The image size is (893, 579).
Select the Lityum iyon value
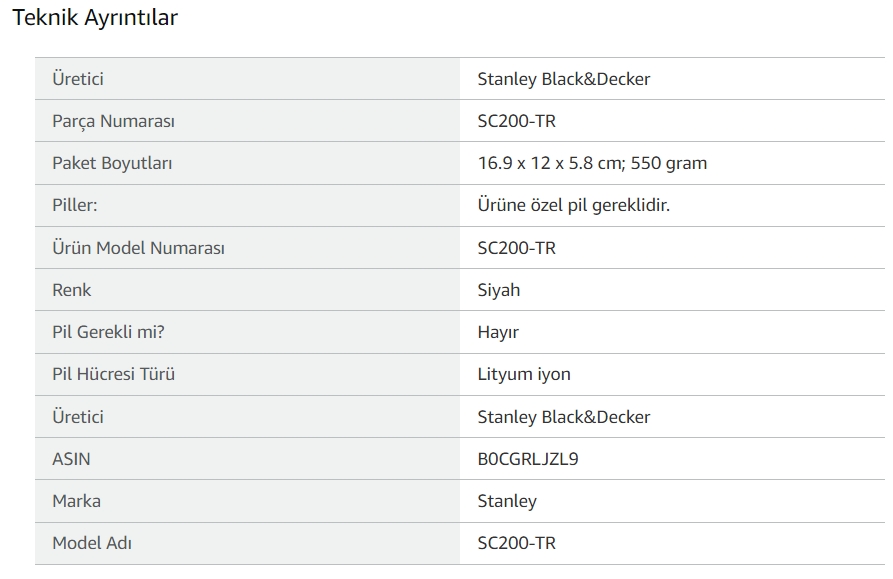tap(524, 374)
